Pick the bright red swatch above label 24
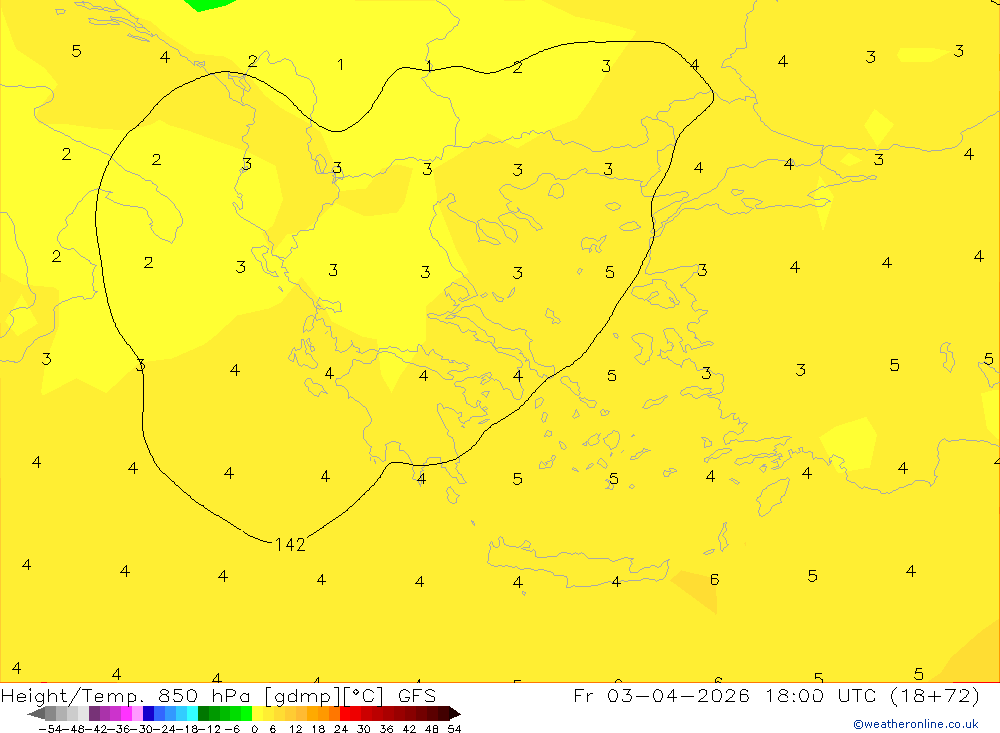 point(345,714)
